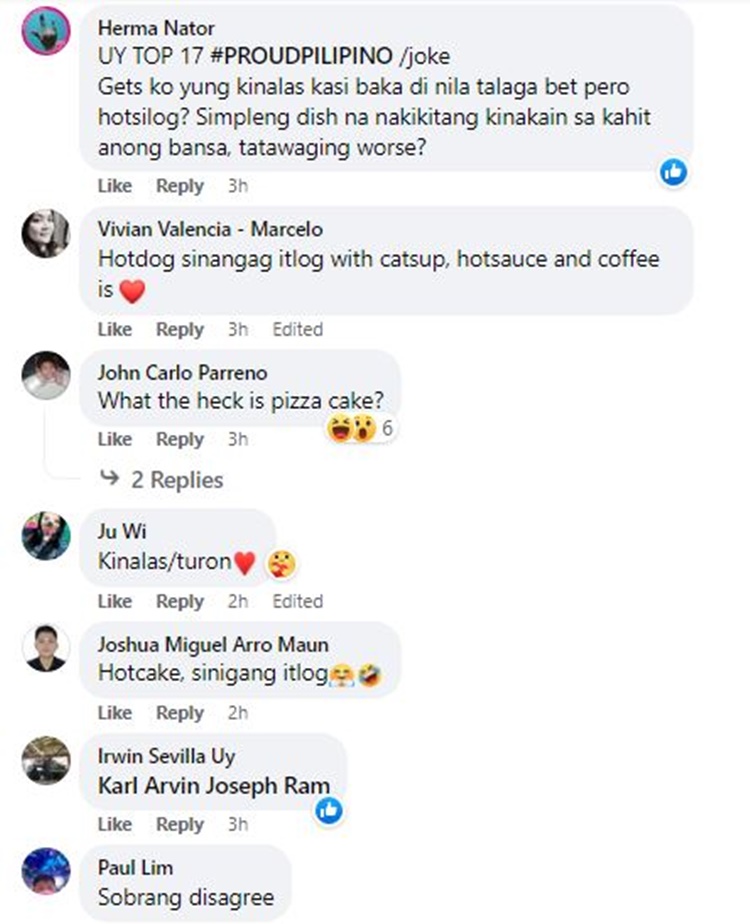Click Paul Lim's profile avatar

(x=46, y=870)
